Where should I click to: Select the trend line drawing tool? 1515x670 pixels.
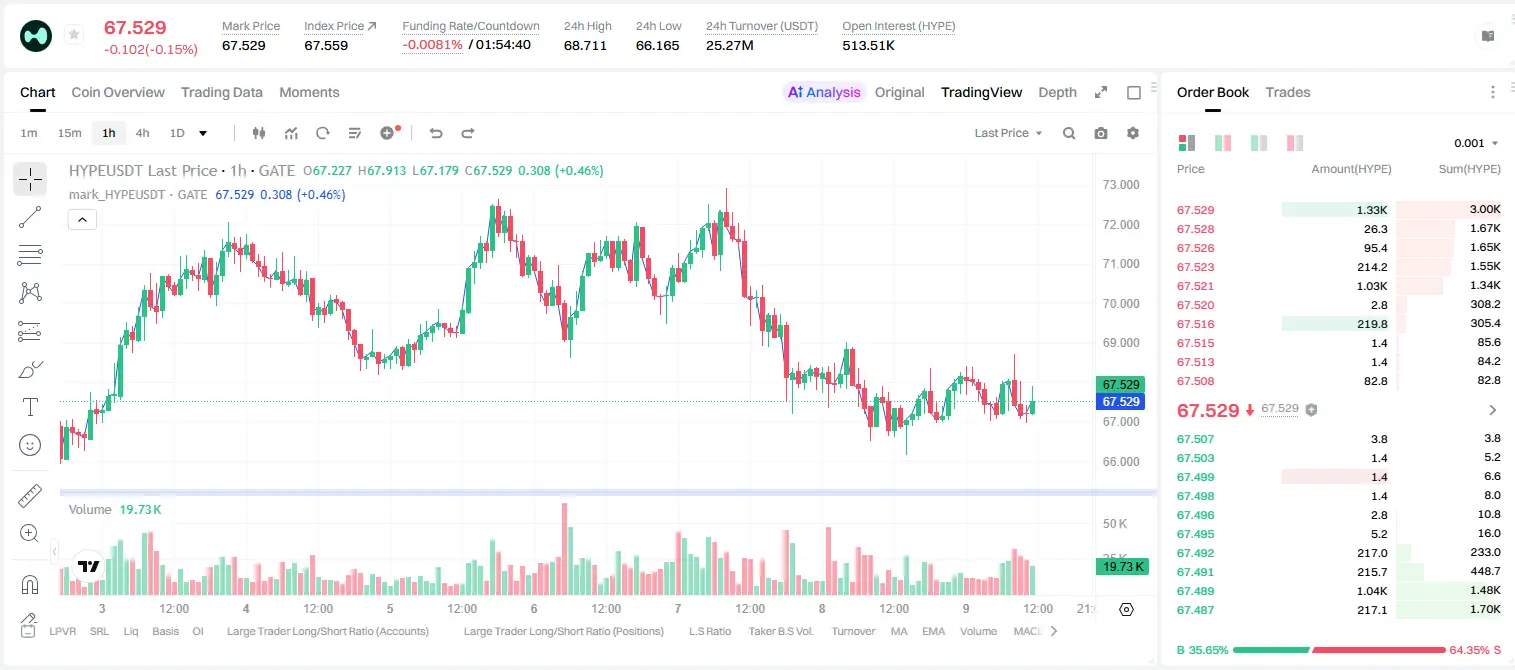(x=30, y=217)
